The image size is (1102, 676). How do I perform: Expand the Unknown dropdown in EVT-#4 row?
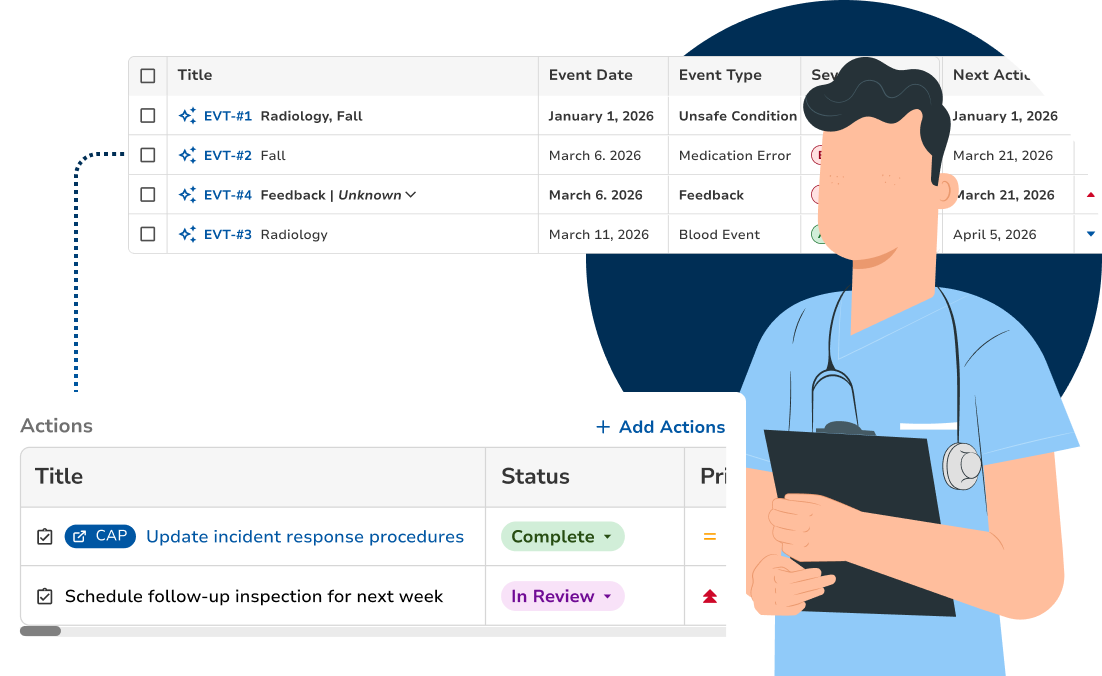[x=410, y=195]
